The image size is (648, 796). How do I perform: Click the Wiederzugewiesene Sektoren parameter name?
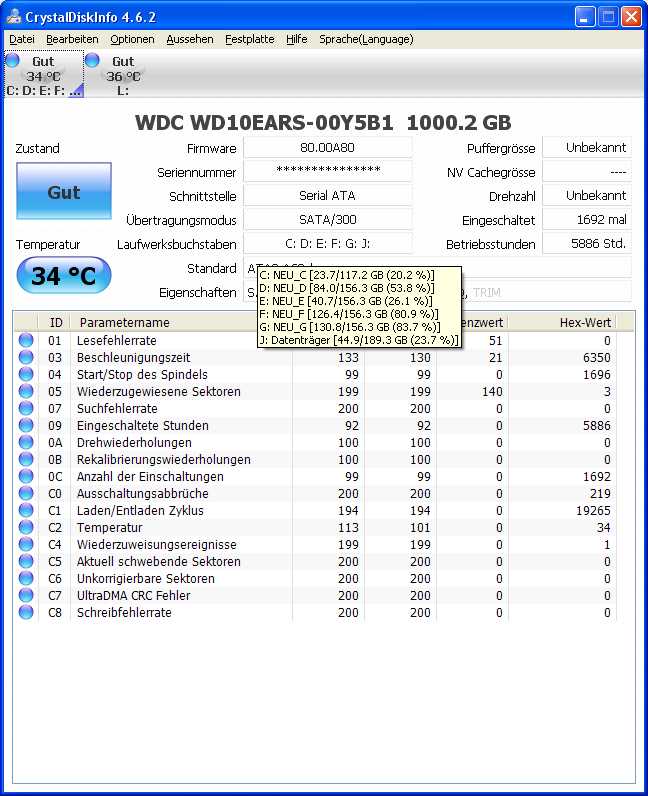pyautogui.click(x=158, y=391)
